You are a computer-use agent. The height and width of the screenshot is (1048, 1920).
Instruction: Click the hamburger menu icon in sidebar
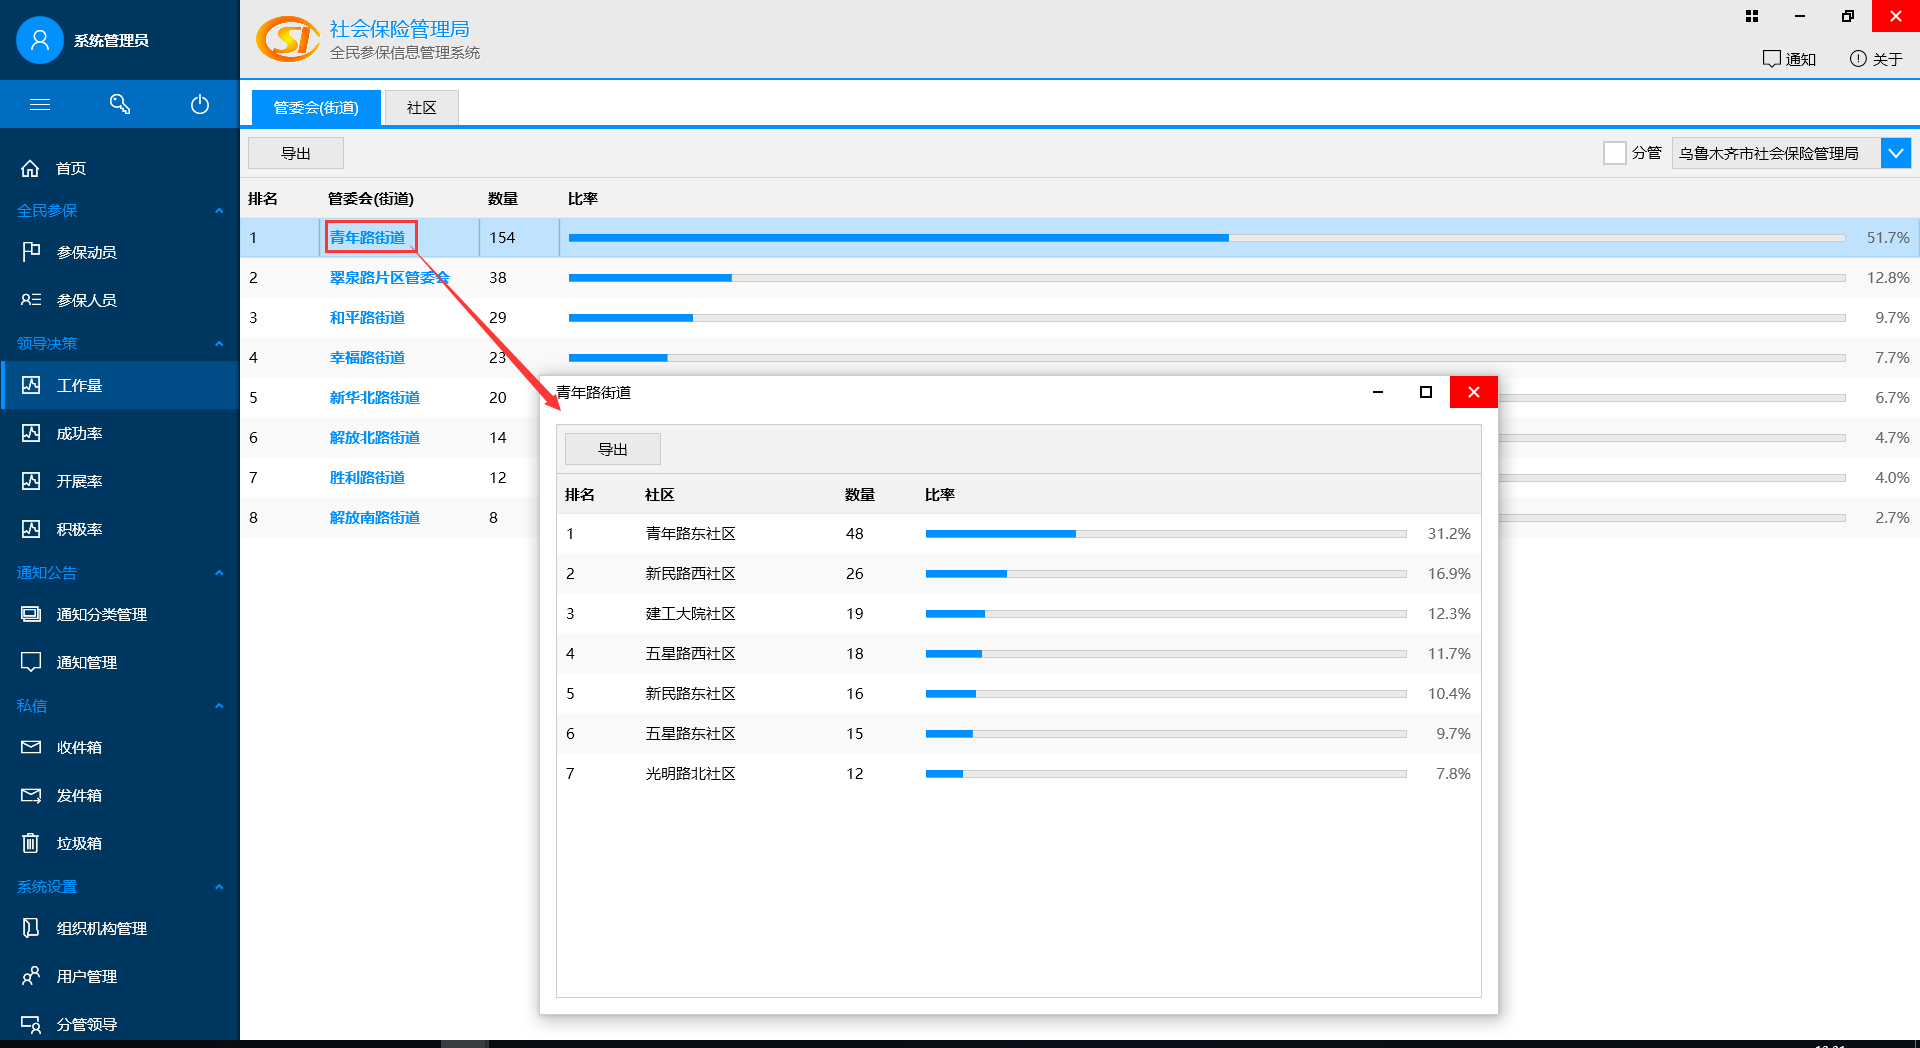click(40, 104)
